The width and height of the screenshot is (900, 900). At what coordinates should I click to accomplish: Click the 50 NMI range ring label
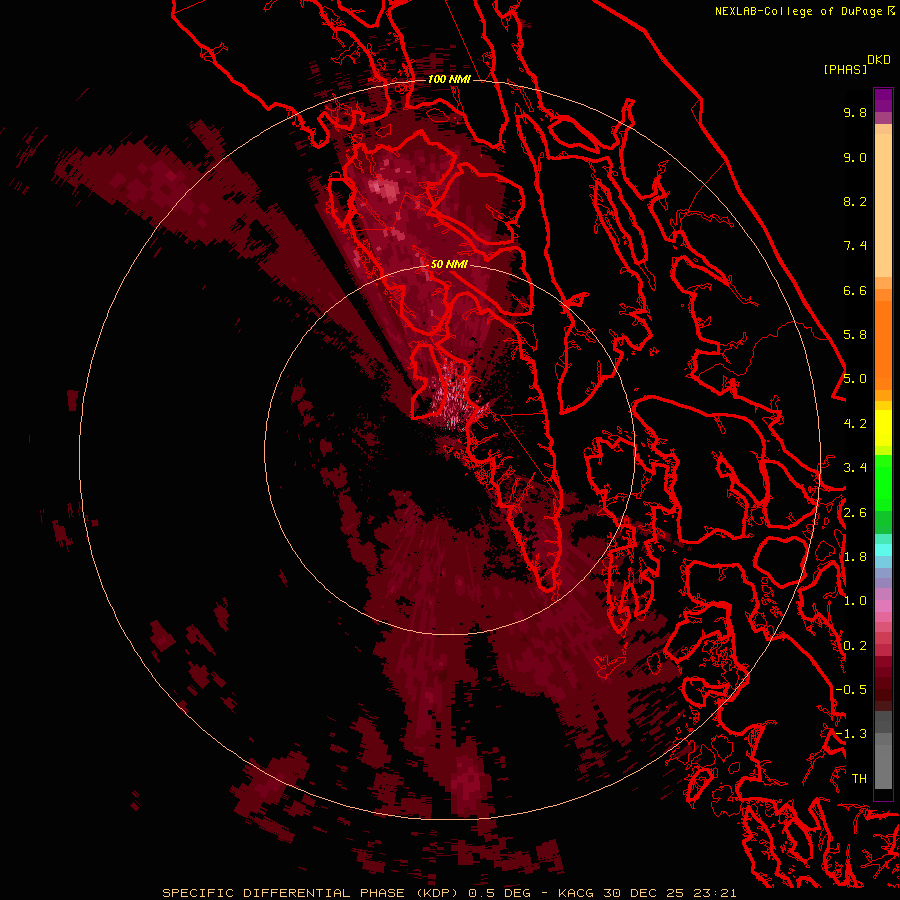click(x=449, y=264)
